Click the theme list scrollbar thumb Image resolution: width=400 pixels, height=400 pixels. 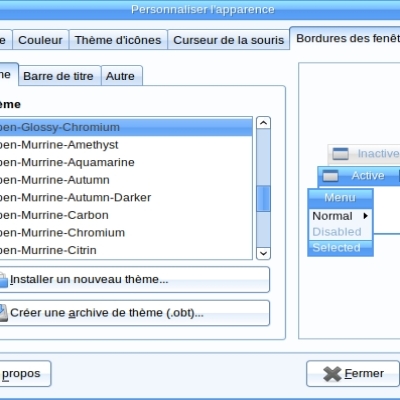click(x=263, y=198)
